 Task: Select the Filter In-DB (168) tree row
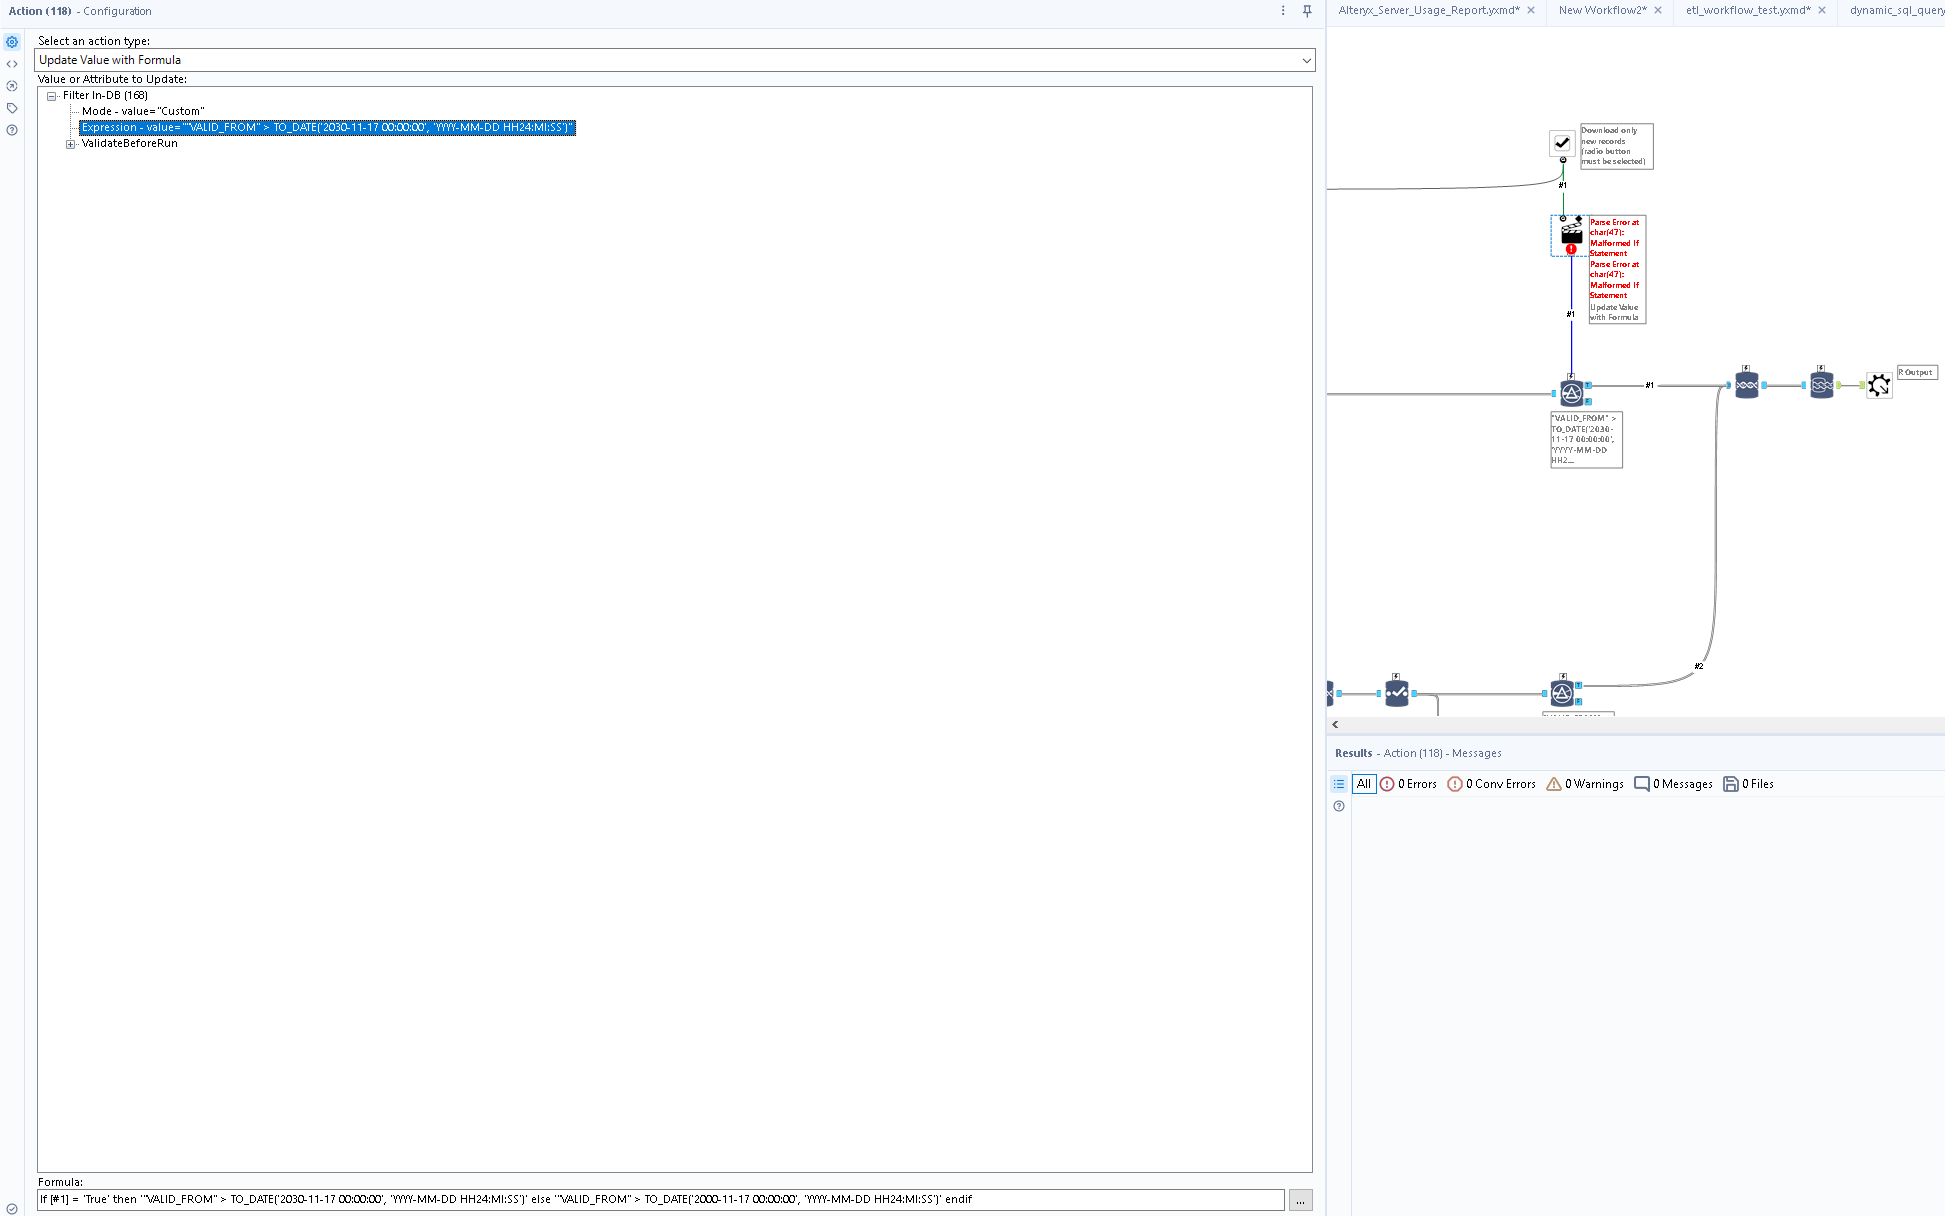[x=105, y=95]
